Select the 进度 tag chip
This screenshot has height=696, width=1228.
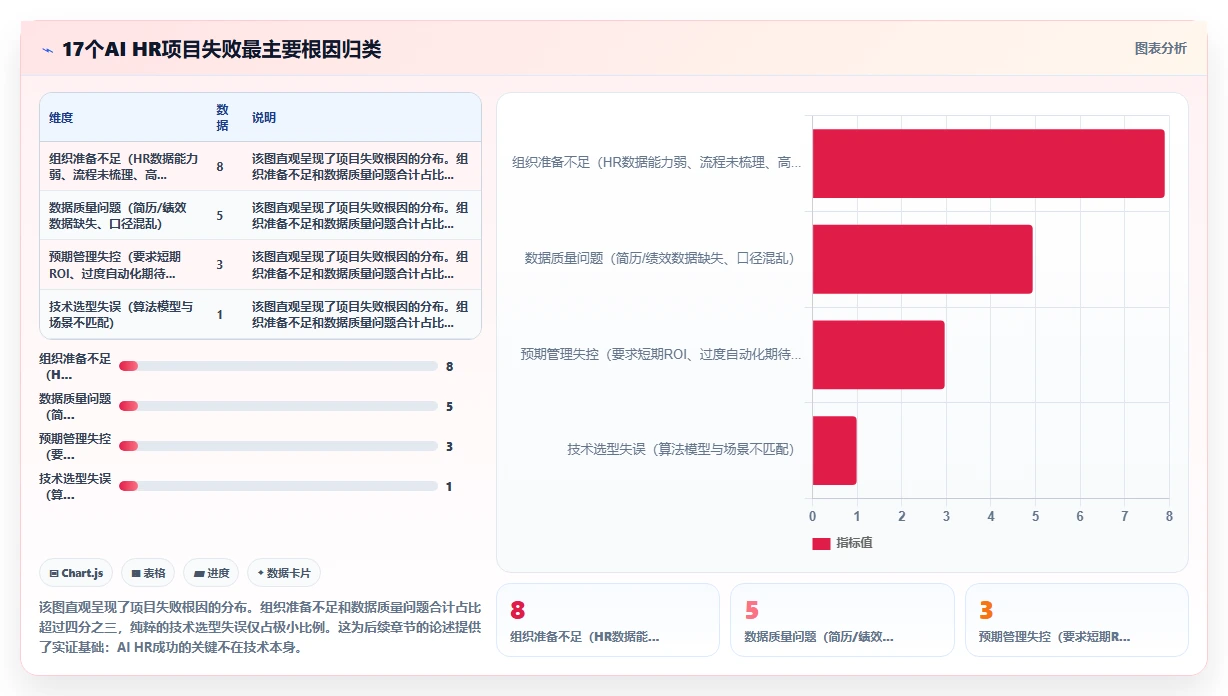tap(211, 573)
